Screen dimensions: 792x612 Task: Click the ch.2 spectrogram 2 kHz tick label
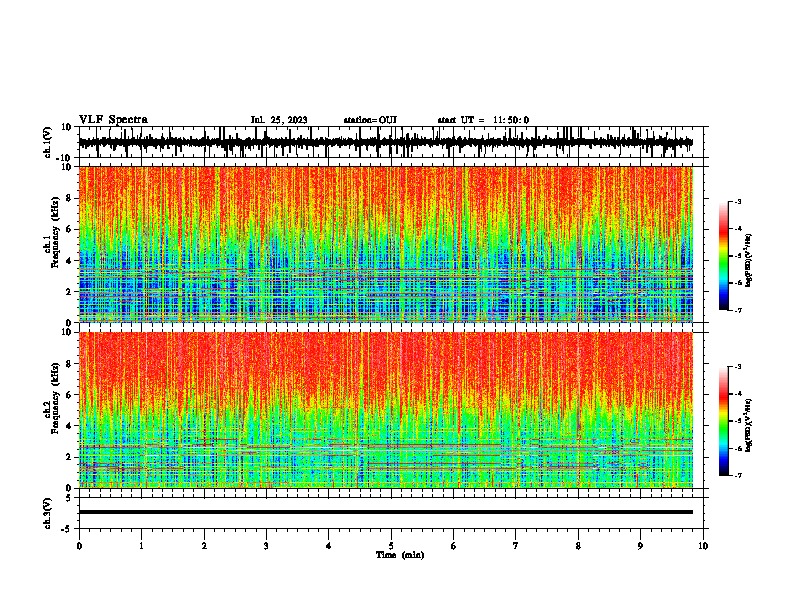(x=70, y=457)
